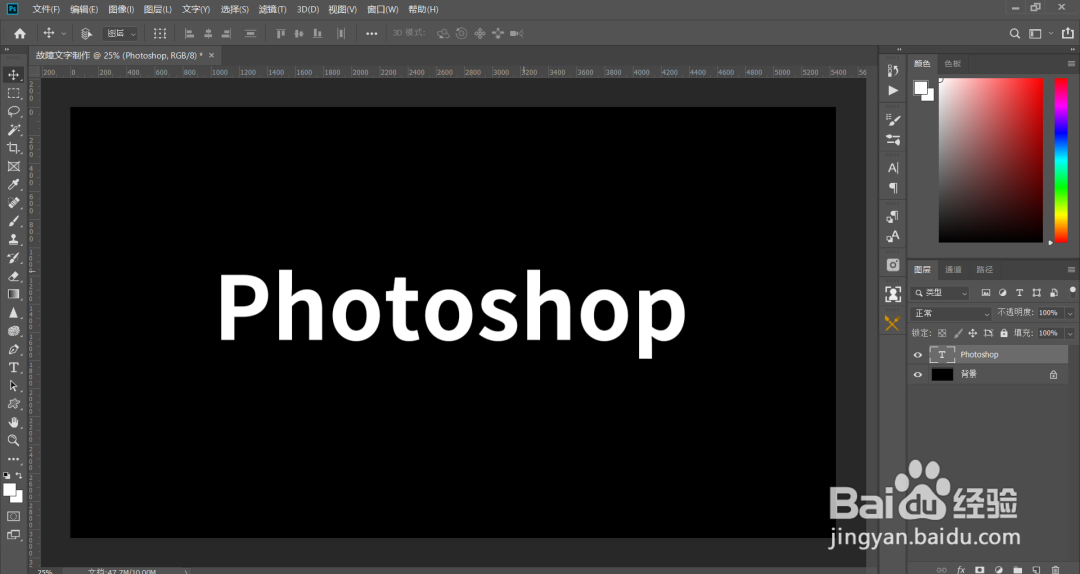
Task: Toggle Quick Mask mode
Action: coord(13,516)
